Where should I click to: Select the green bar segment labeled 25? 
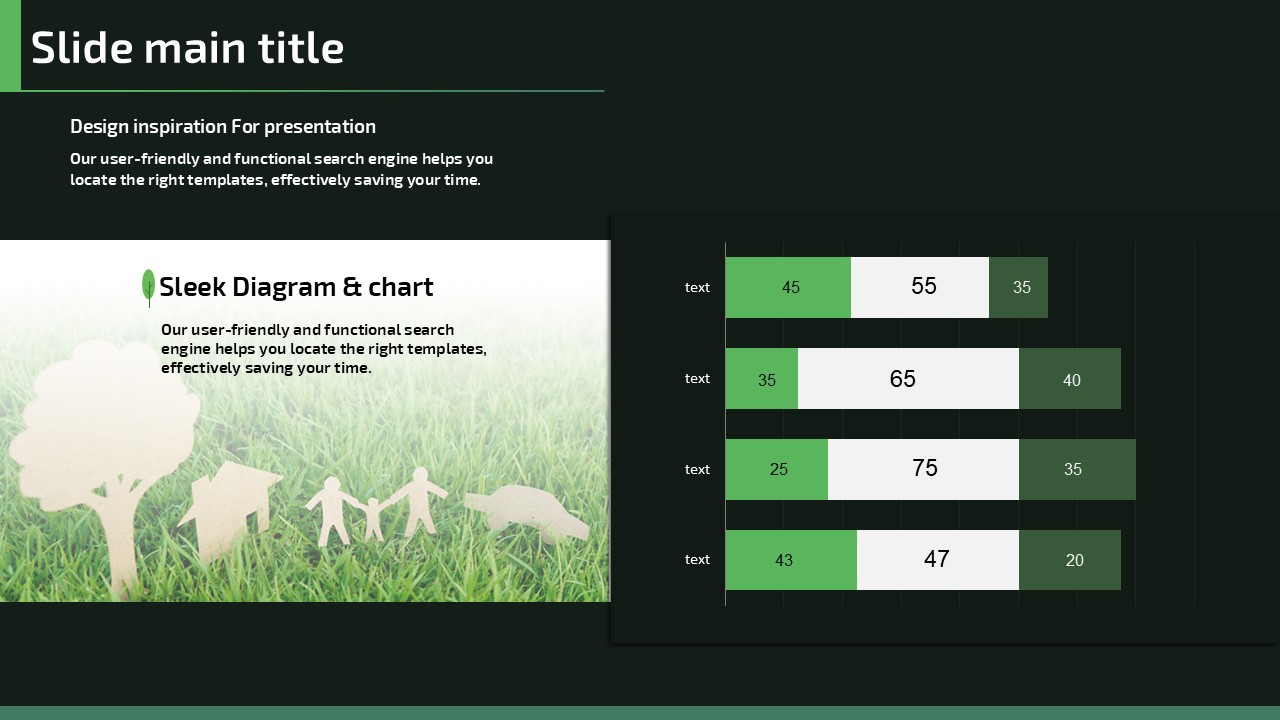tap(777, 469)
